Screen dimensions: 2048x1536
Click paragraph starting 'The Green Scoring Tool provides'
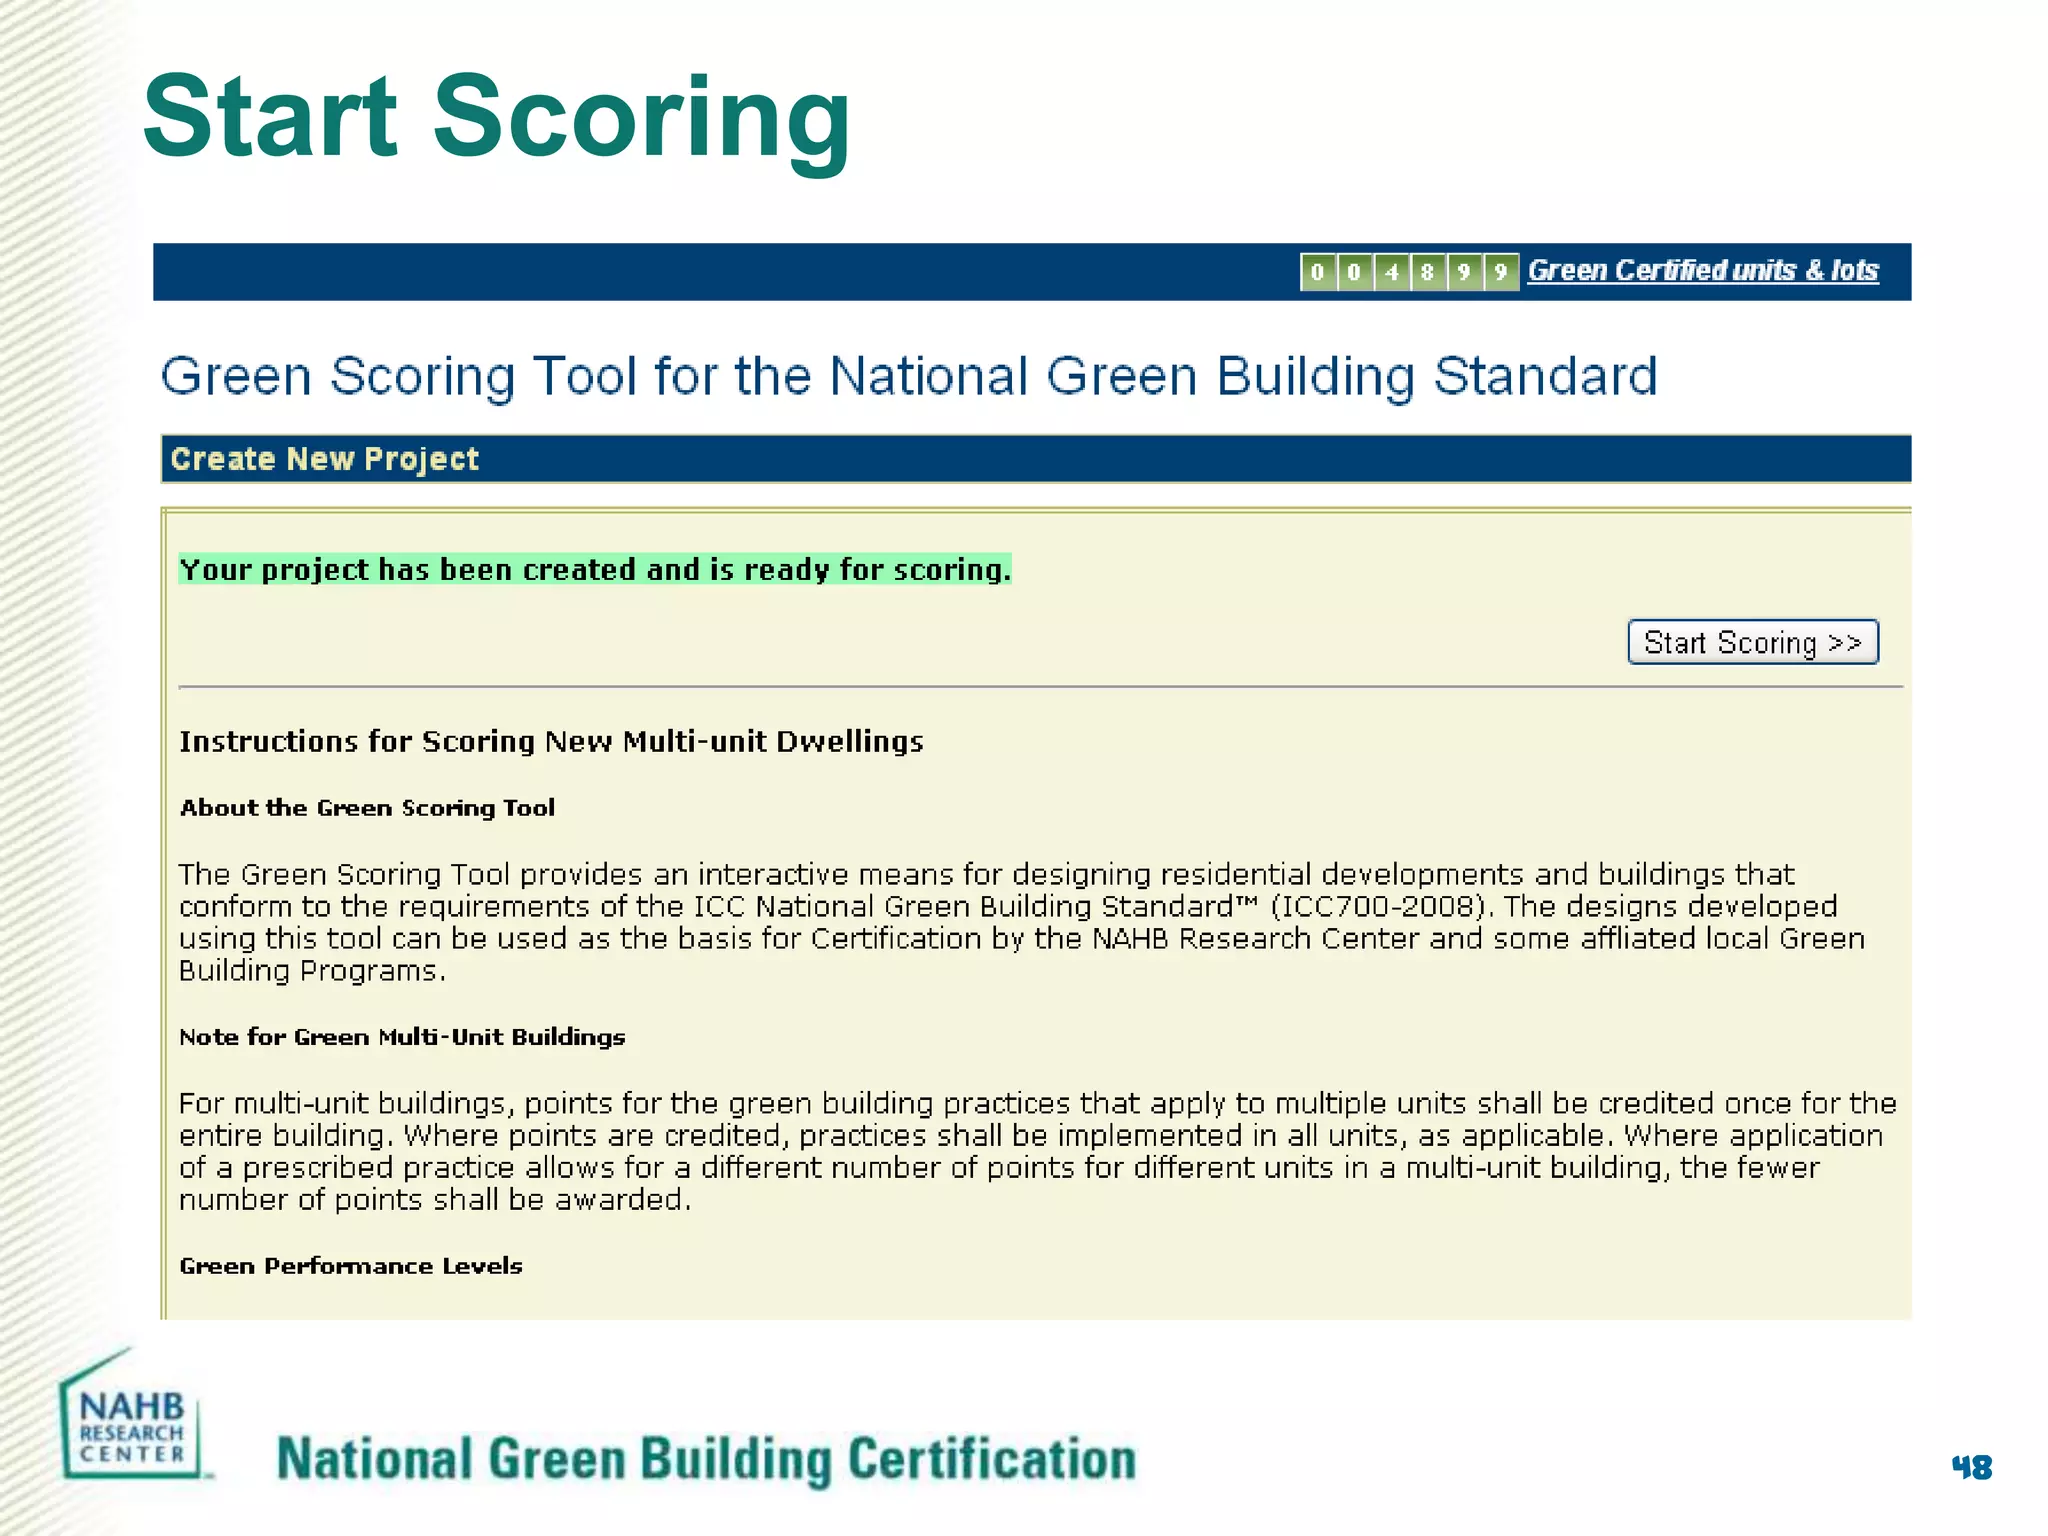tap(1022, 923)
